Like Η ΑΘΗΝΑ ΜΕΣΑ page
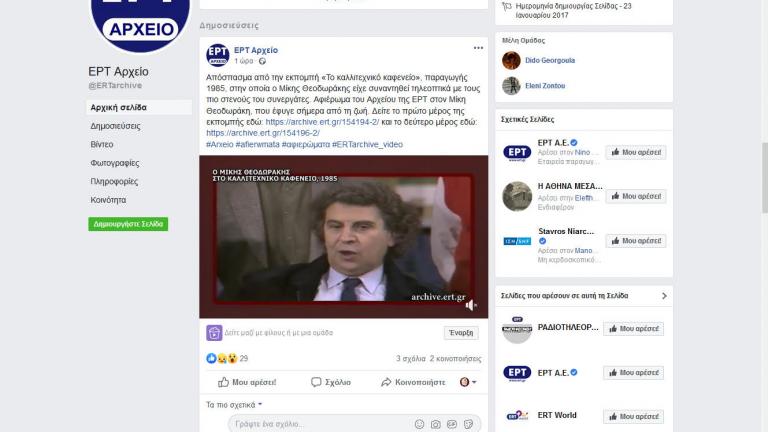The height and width of the screenshot is (432, 768). (x=636, y=196)
